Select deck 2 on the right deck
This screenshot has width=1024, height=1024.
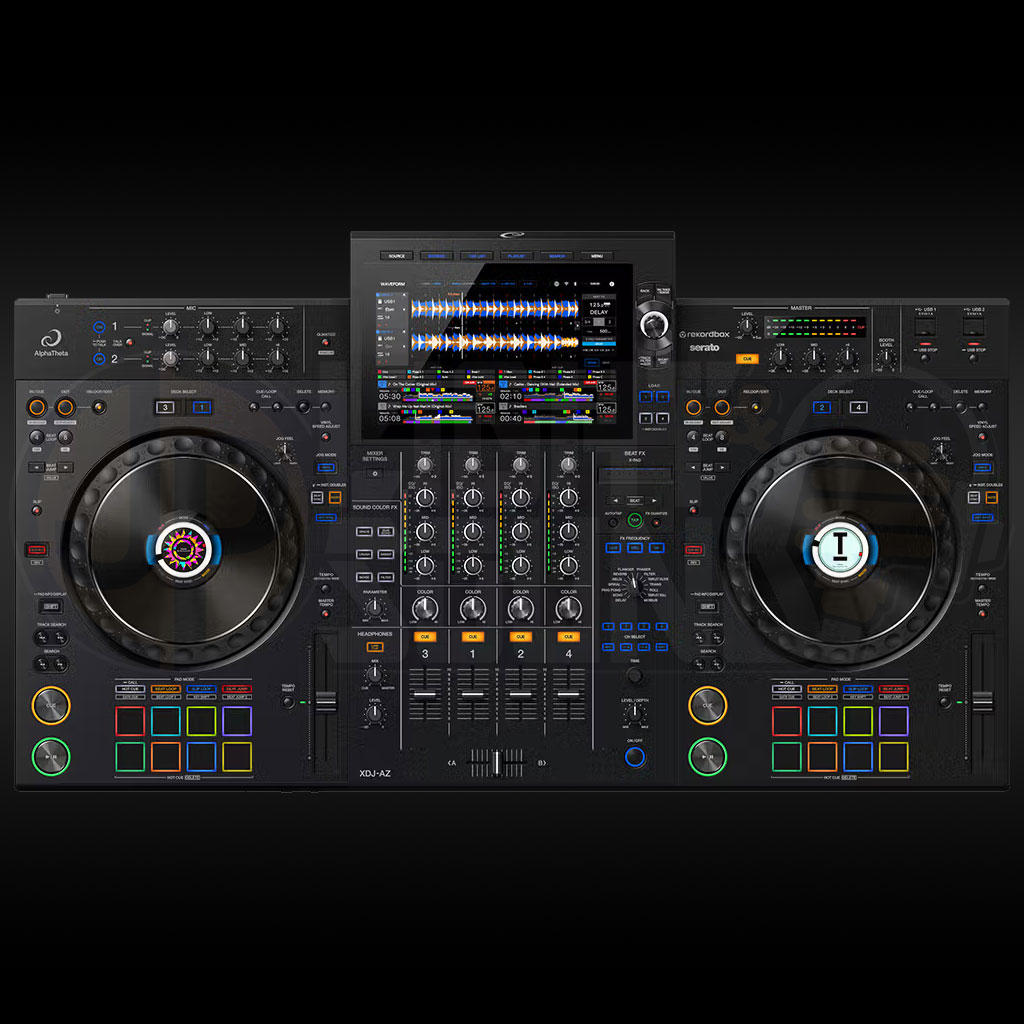click(822, 408)
